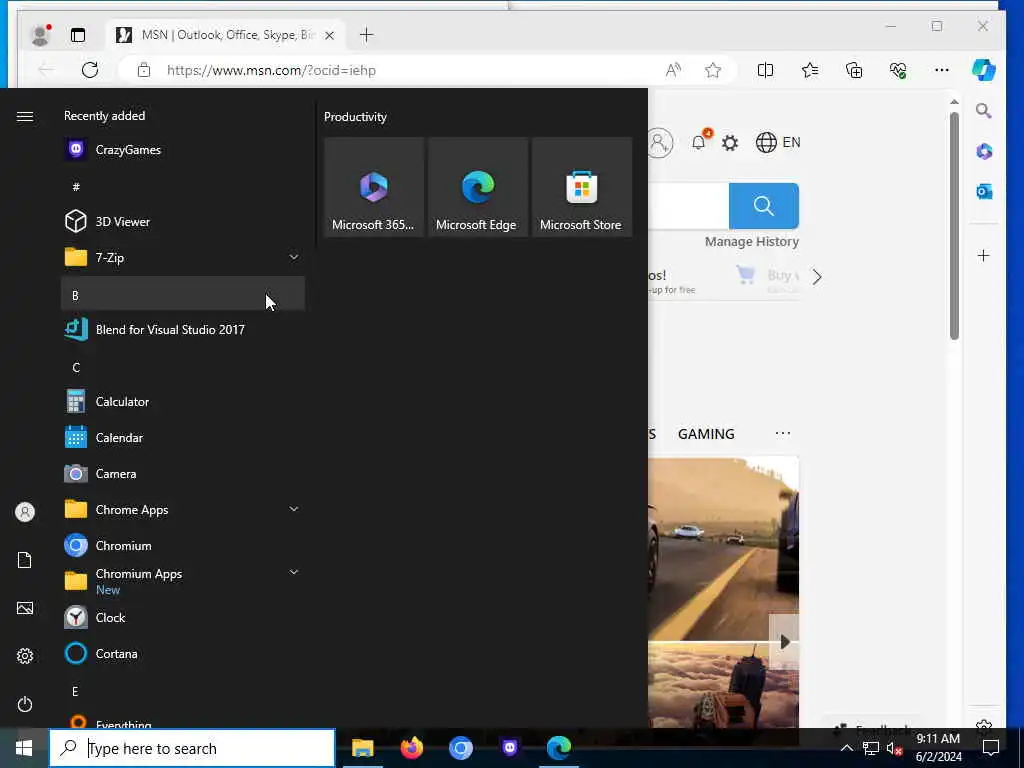Open notification center in taskbar
This screenshot has height=768, width=1024.
coord(991,748)
